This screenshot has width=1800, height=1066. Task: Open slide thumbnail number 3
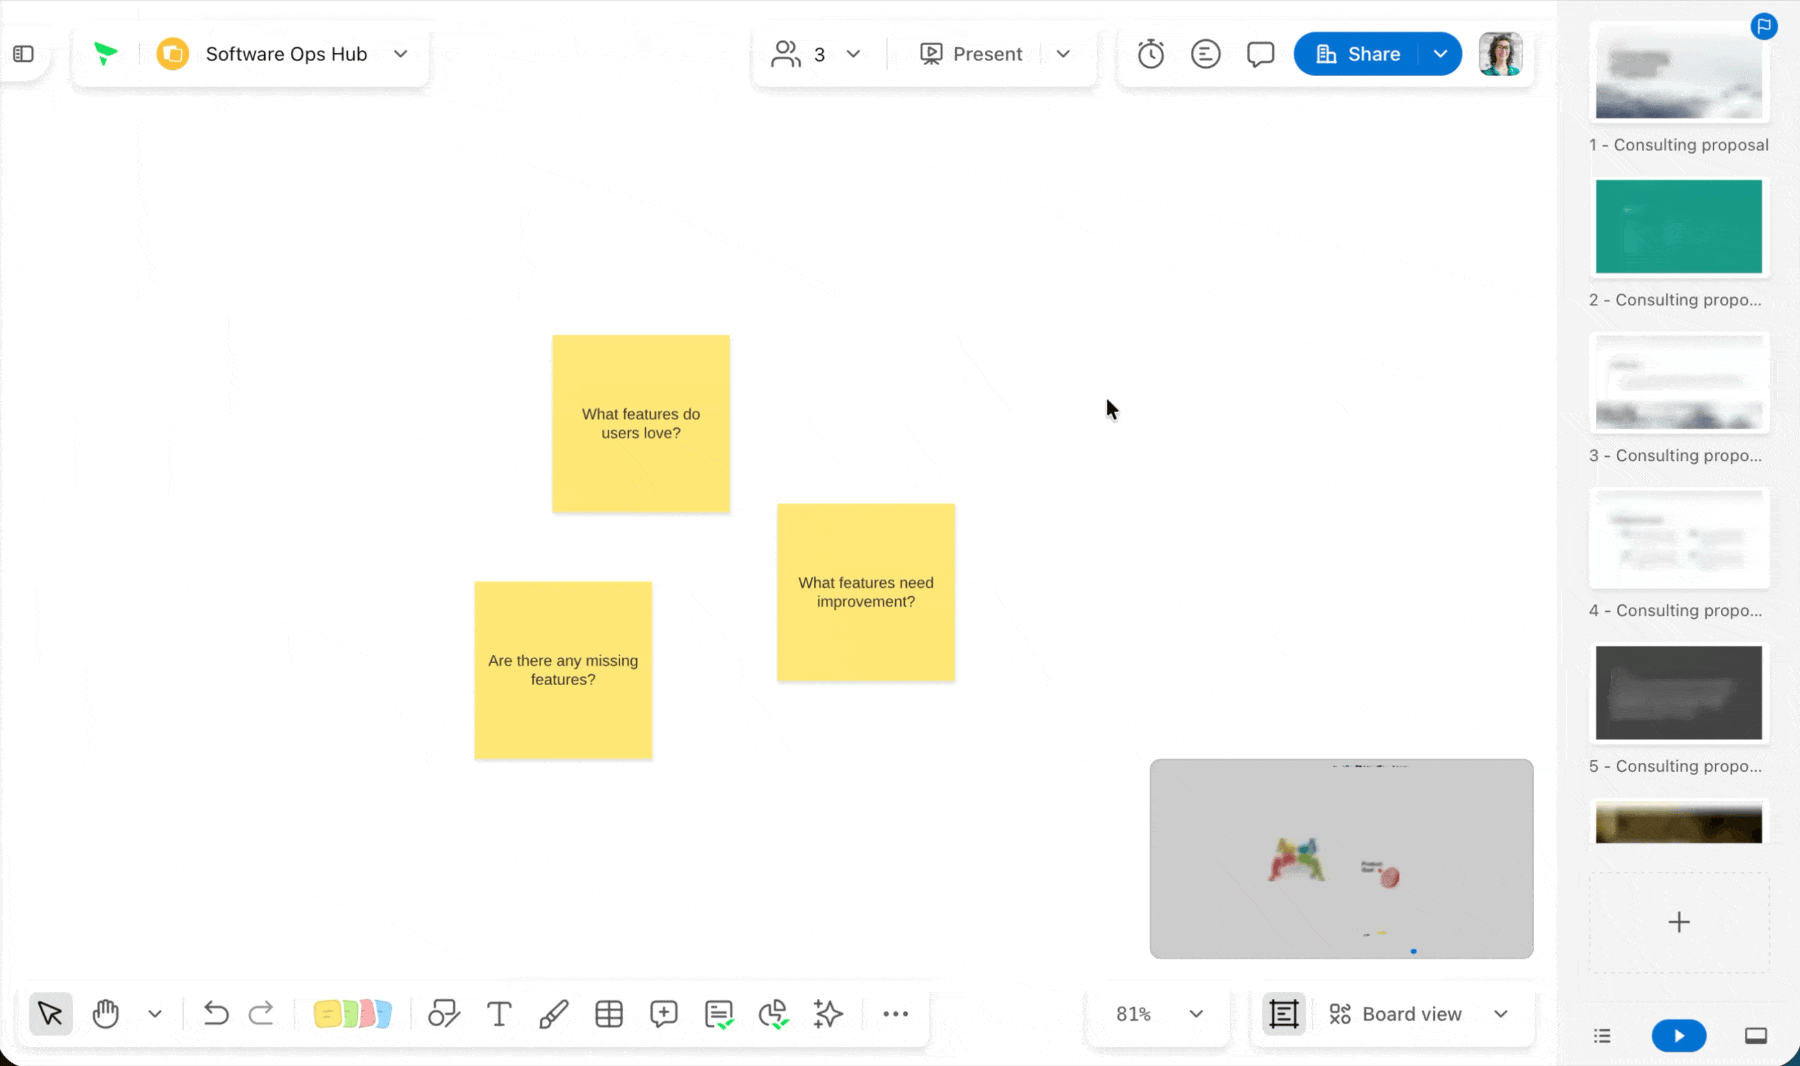pyautogui.click(x=1679, y=382)
